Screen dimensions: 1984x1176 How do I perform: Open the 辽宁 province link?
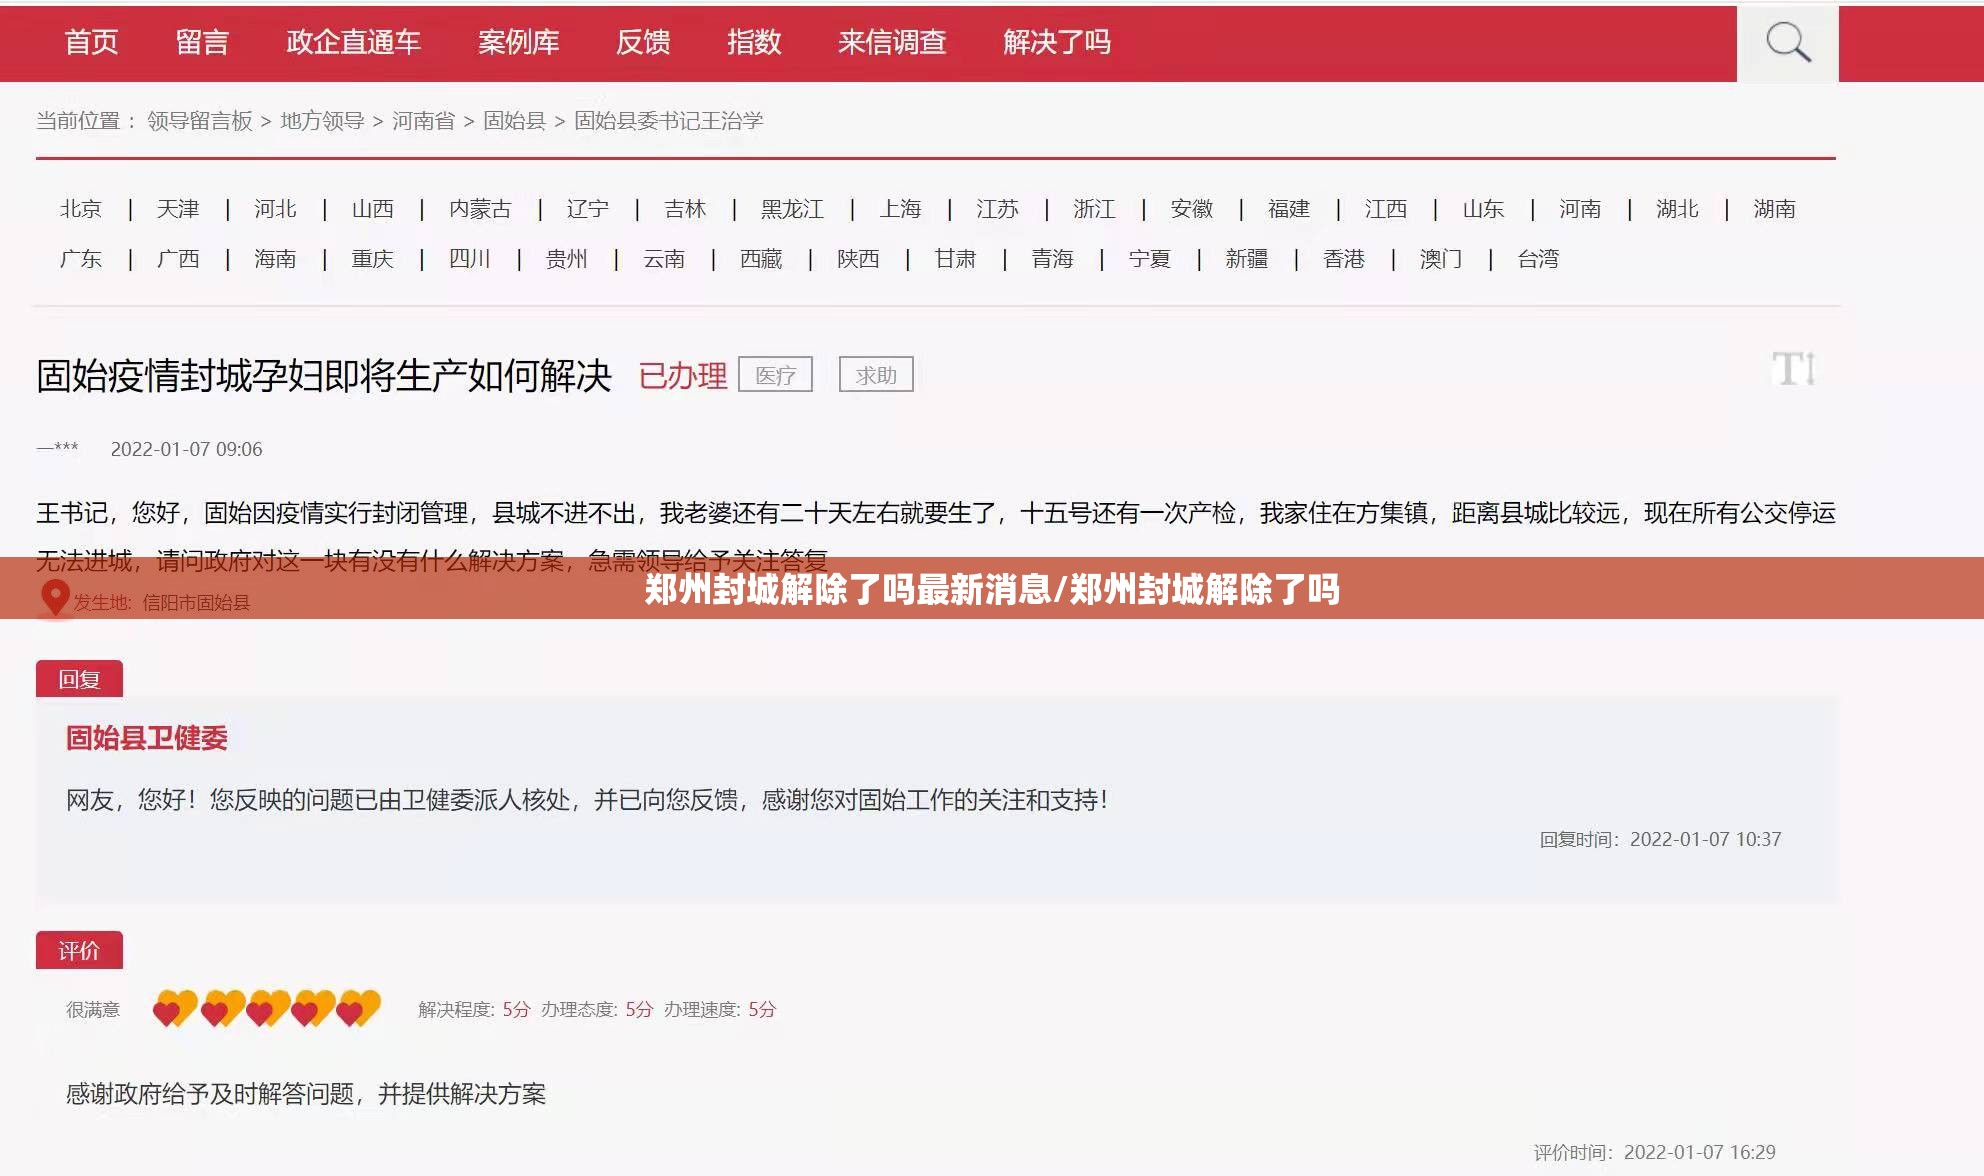[588, 209]
